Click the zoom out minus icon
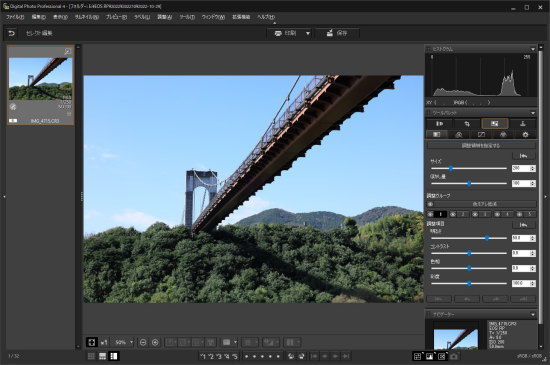 click(143, 342)
